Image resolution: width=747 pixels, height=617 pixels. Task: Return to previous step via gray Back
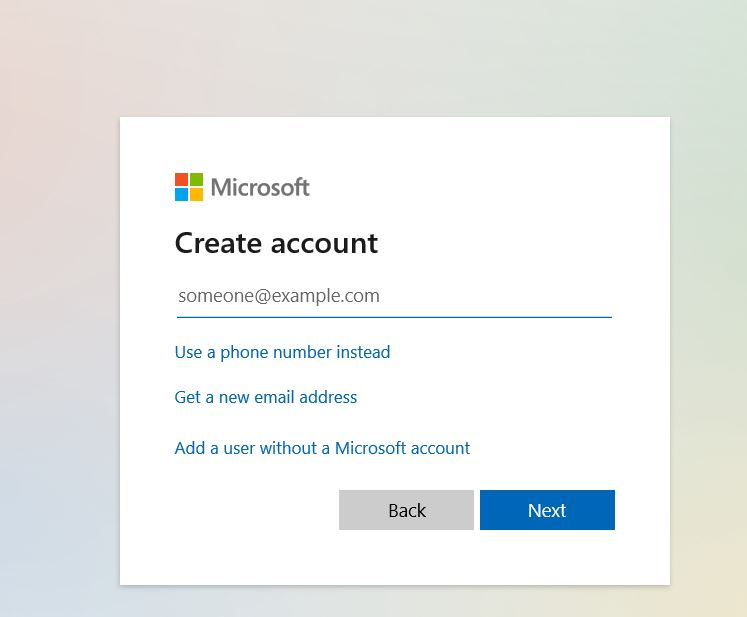tap(406, 510)
